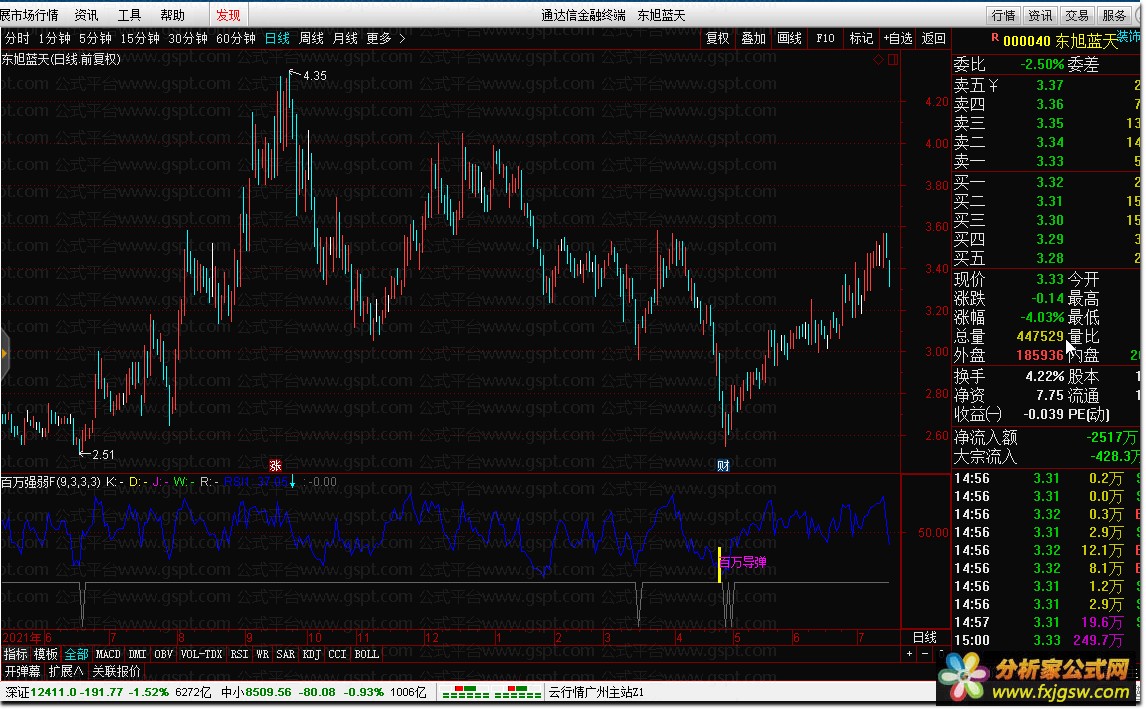Click the first signal-strength indicator in status bar
This screenshot has width=1146, height=709.
point(466,691)
